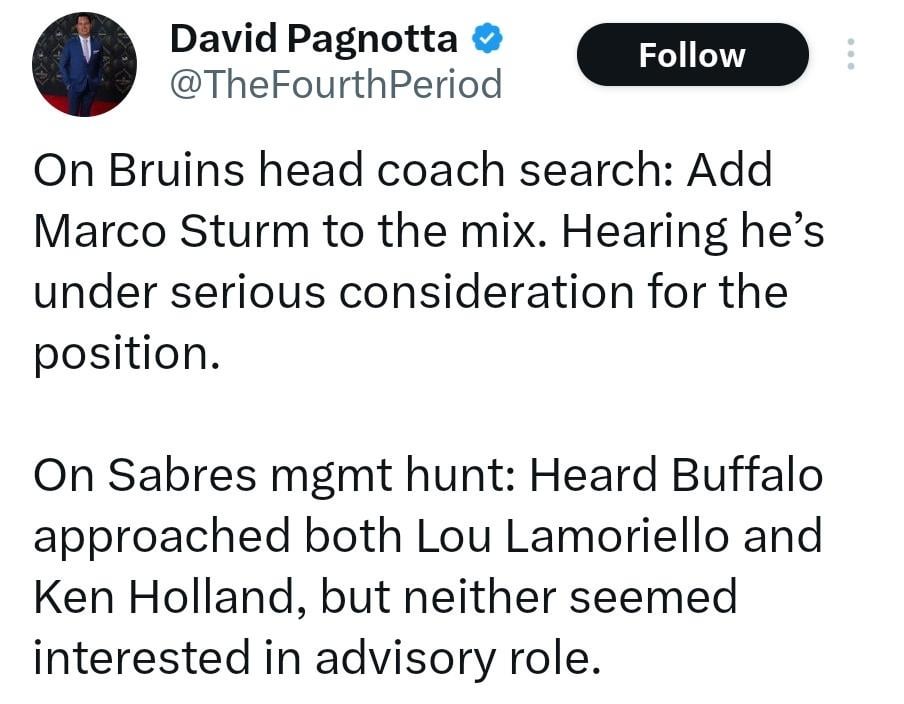Open the @TheFourthPeriod handle link
This screenshot has width=904, height=704.
tap(336, 85)
